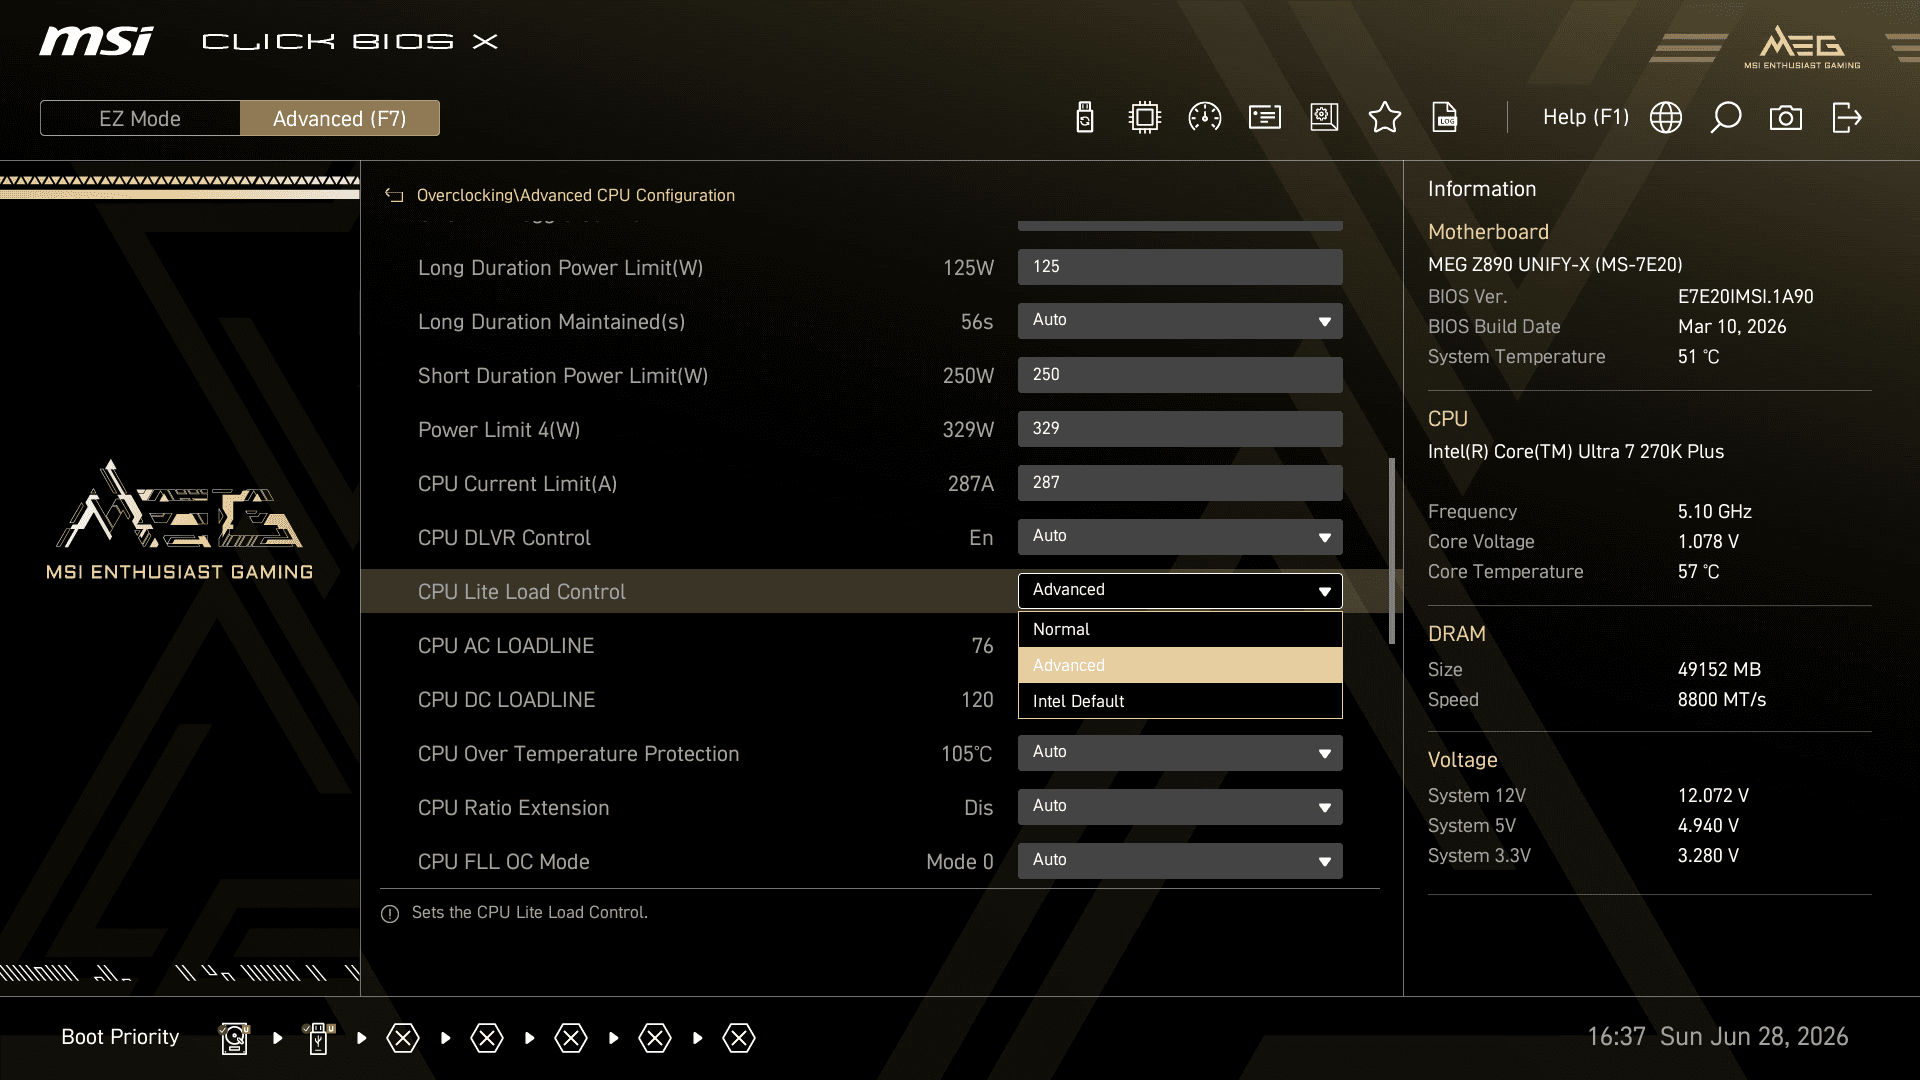Screen dimensions: 1920x1080
Task: Edit the Long Duration Power Limit field
Action: point(1180,267)
